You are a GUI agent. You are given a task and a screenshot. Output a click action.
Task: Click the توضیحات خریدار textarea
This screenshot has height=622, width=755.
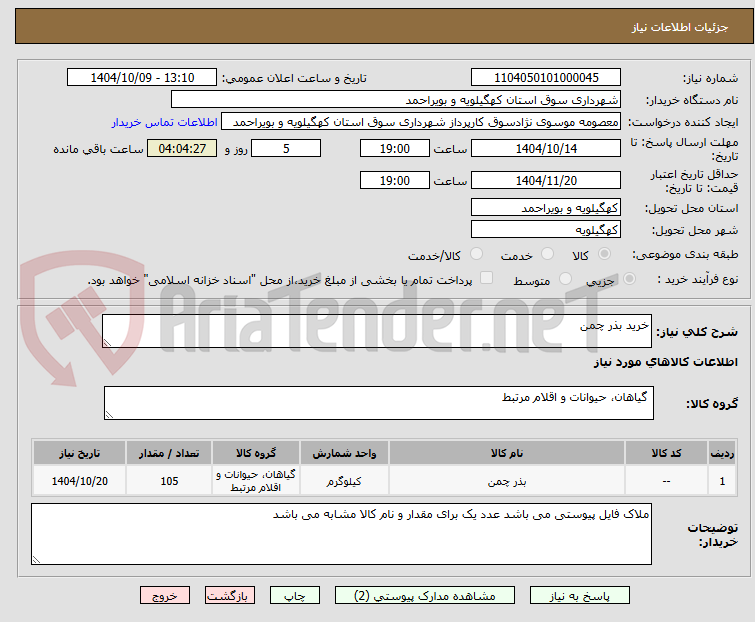(341, 534)
